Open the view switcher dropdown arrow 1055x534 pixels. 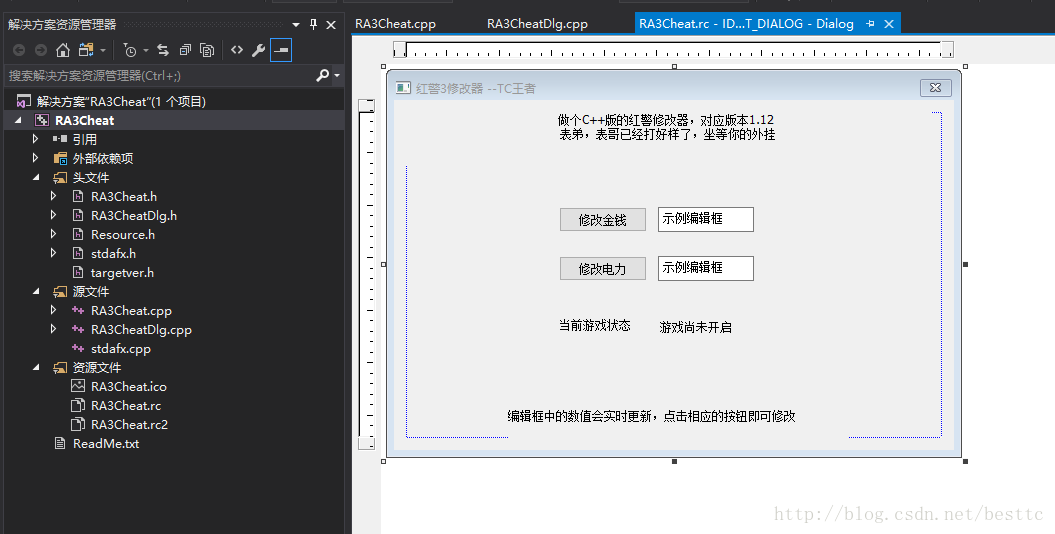tap(103, 50)
